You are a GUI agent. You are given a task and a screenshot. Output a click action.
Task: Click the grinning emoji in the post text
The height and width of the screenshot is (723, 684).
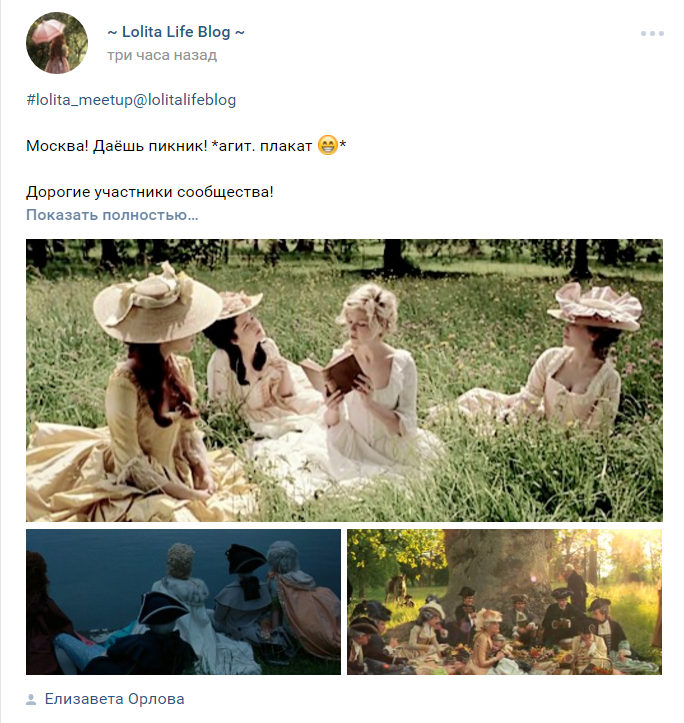(328, 145)
